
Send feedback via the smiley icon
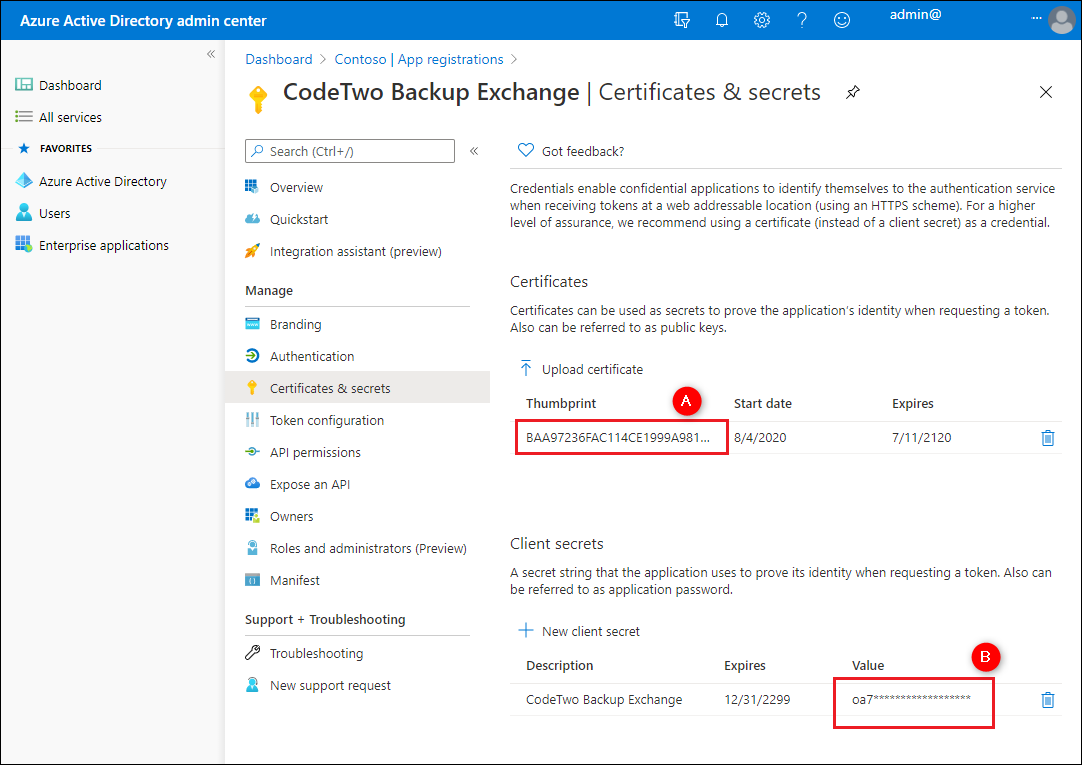pyautogui.click(x=842, y=20)
